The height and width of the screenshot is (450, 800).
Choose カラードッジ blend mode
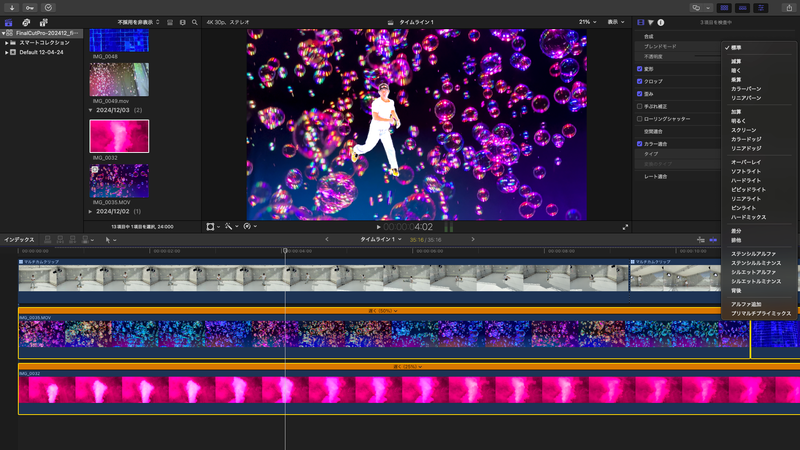[x=746, y=139]
